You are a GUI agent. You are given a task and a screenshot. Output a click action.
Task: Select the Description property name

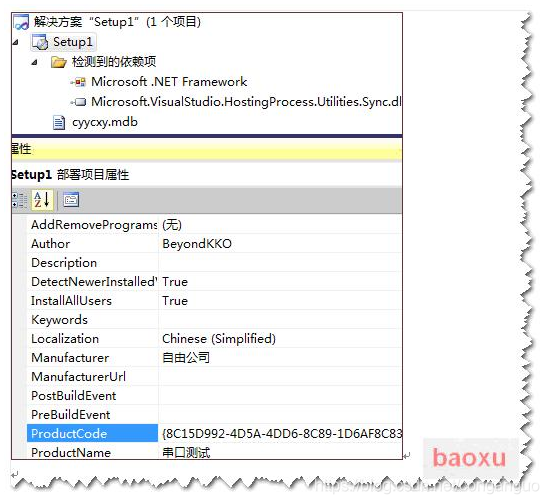[x=93, y=262]
